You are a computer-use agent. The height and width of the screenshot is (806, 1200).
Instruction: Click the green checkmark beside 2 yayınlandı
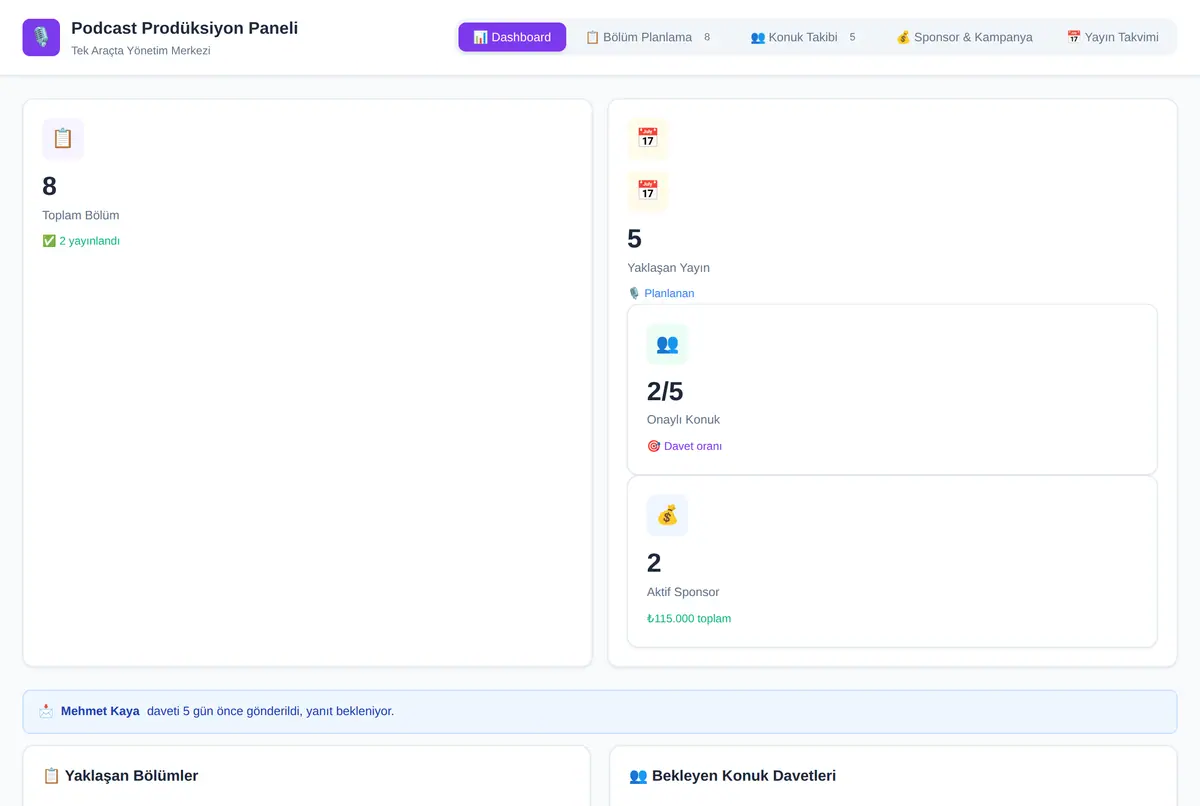click(x=49, y=241)
